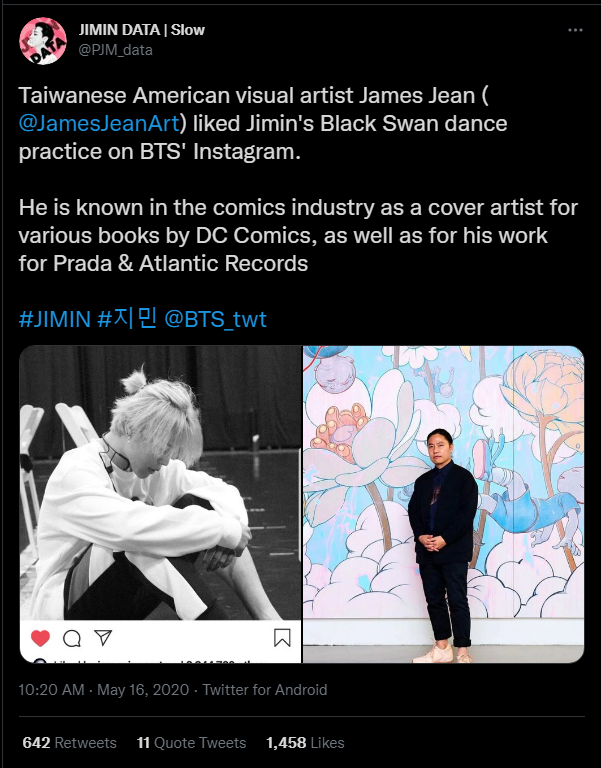
Task: Open the #지민 hashtag link
Action: tap(127, 319)
